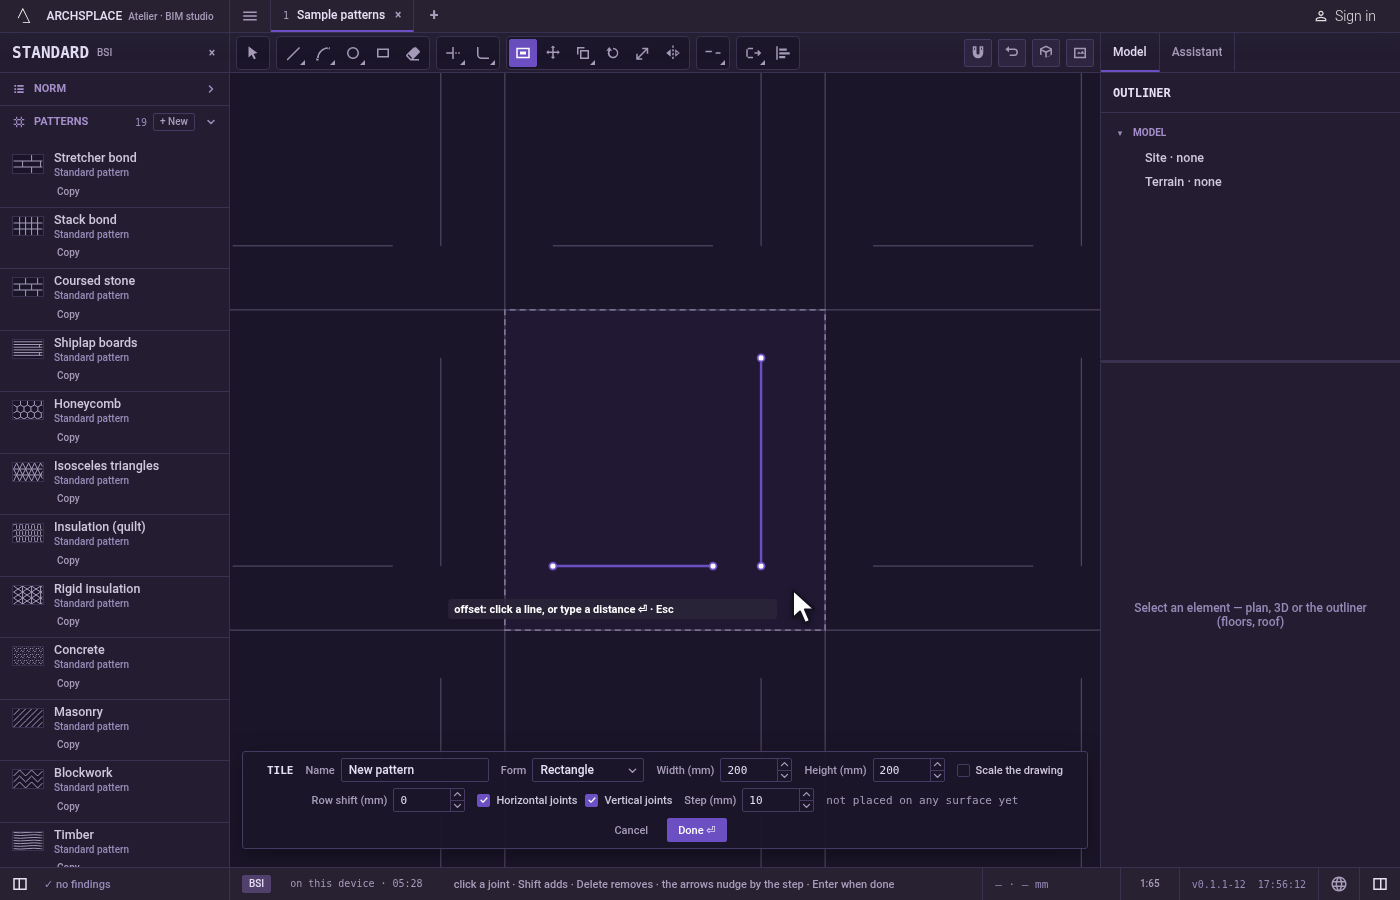Image resolution: width=1400 pixels, height=900 pixels.
Task: Click the pattern Name input field
Action: (415, 770)
